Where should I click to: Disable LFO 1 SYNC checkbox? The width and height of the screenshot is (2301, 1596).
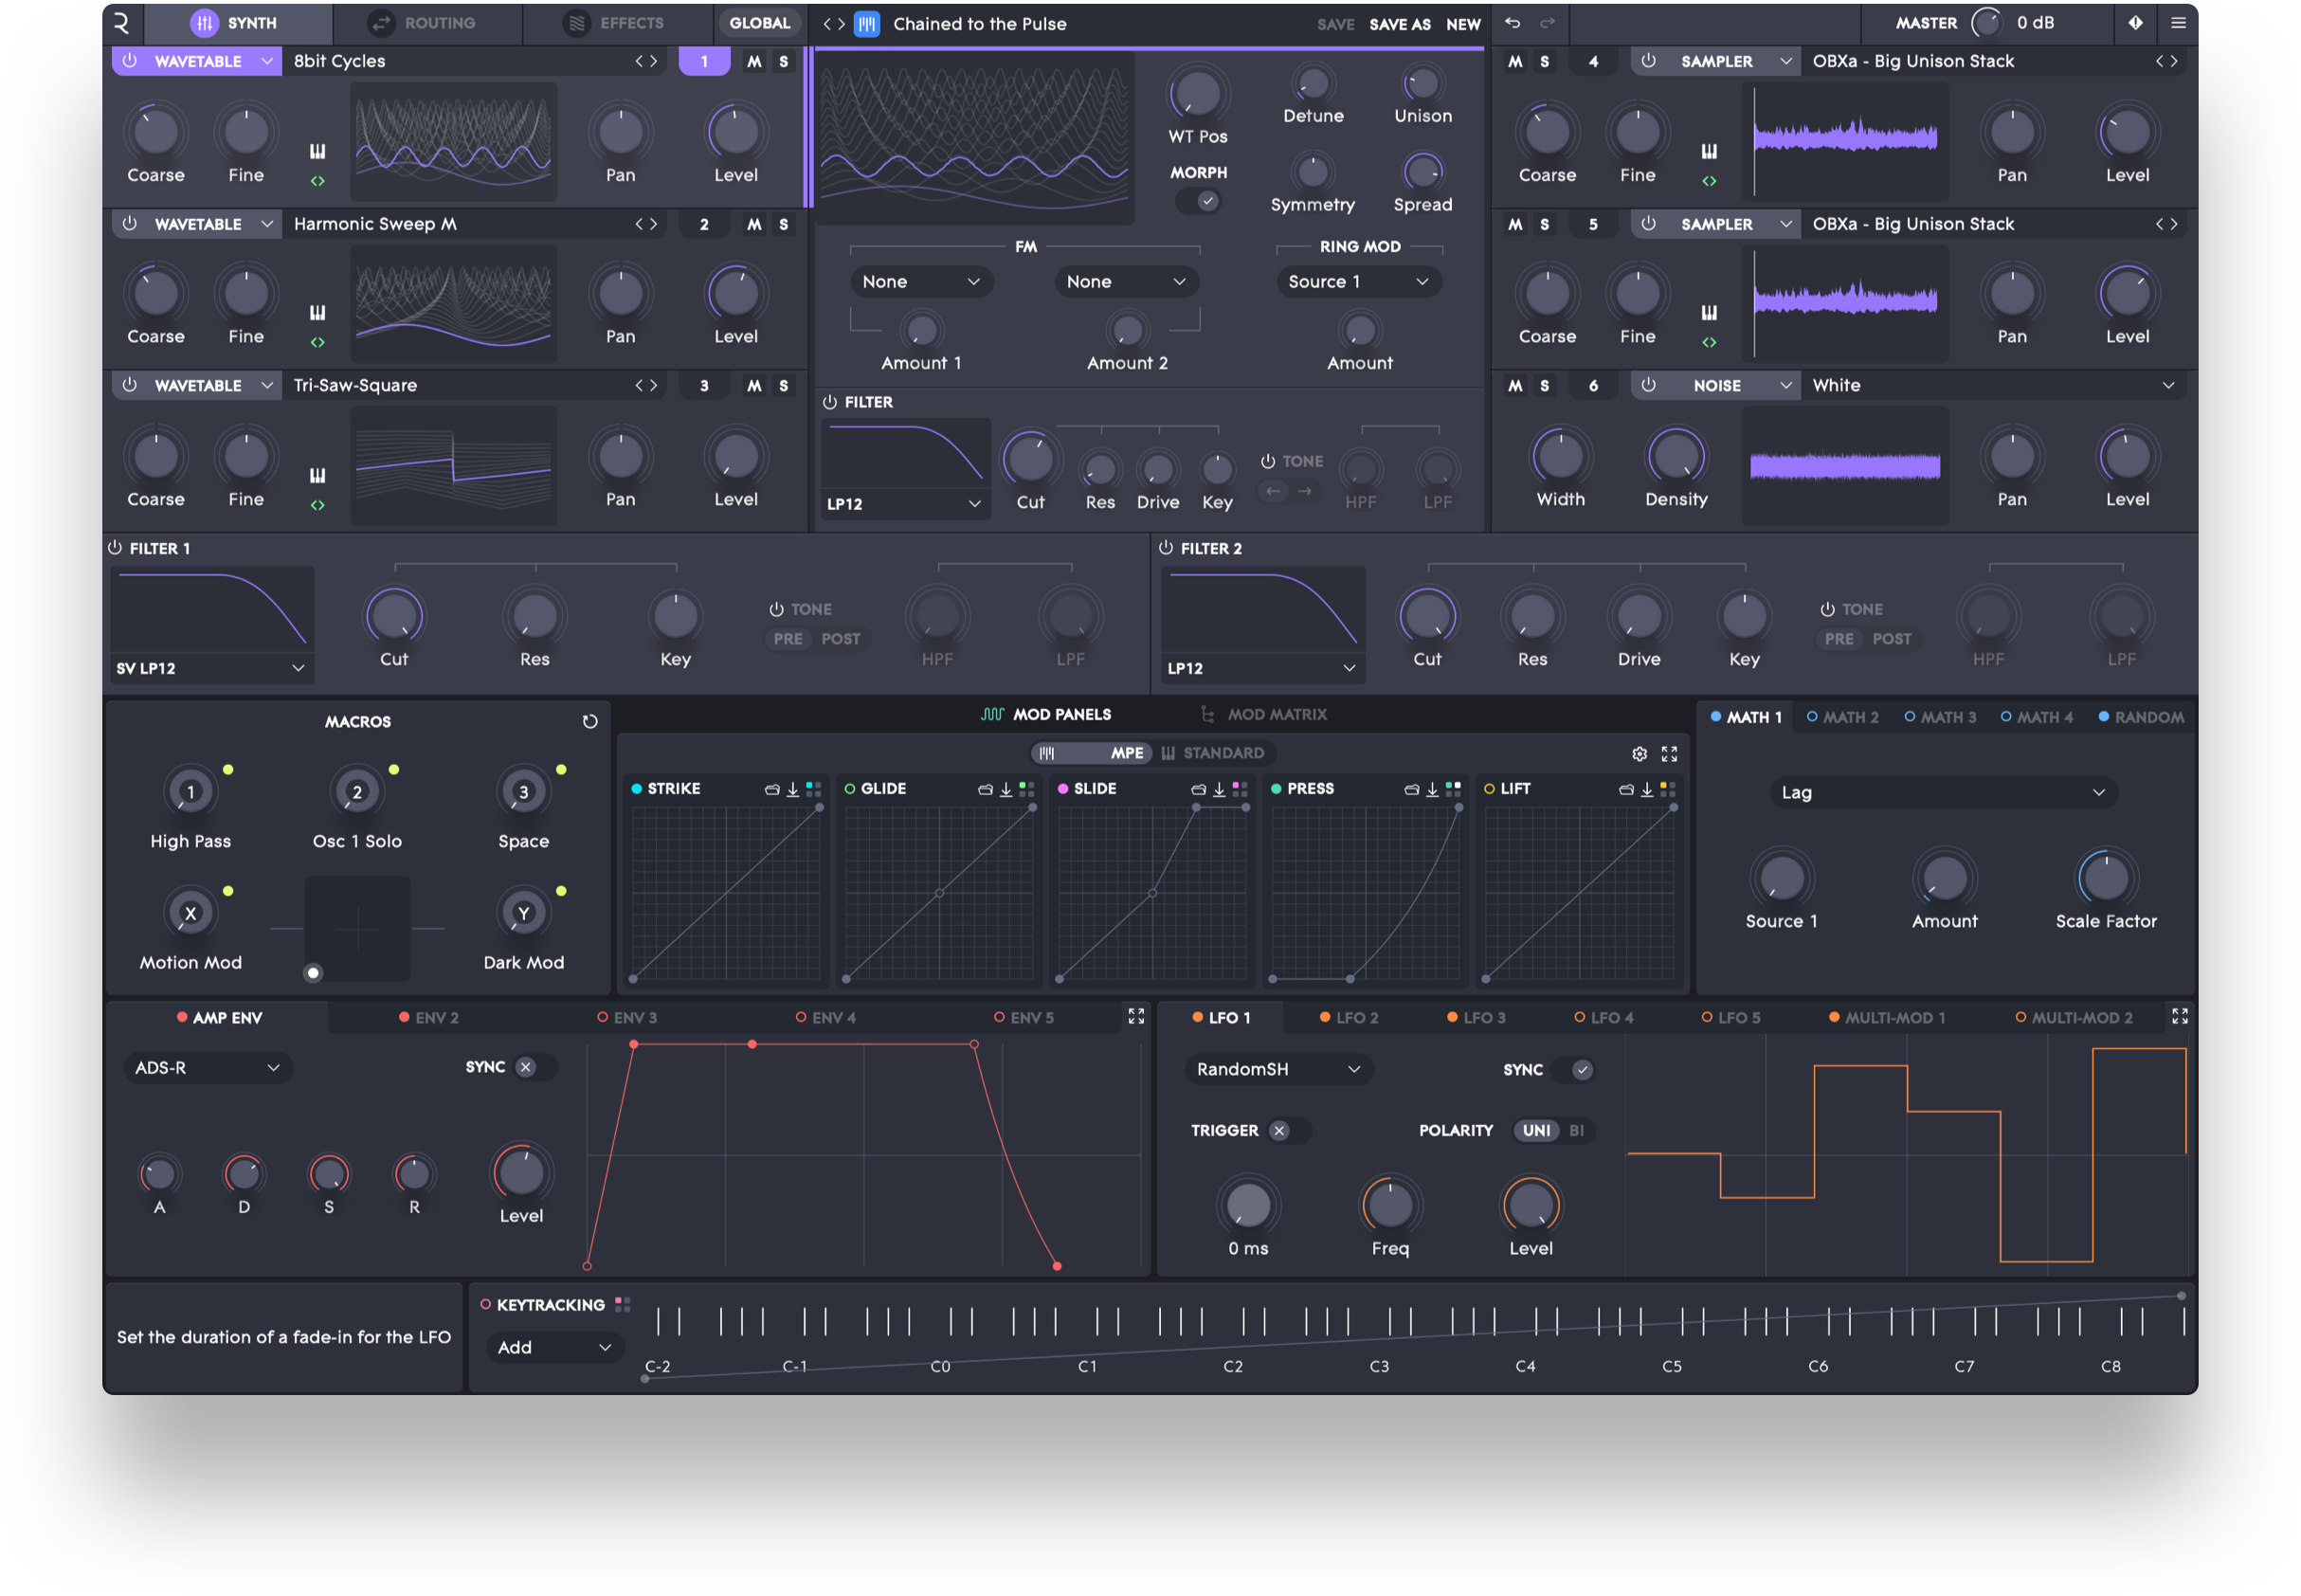tap(1581, 1069)
